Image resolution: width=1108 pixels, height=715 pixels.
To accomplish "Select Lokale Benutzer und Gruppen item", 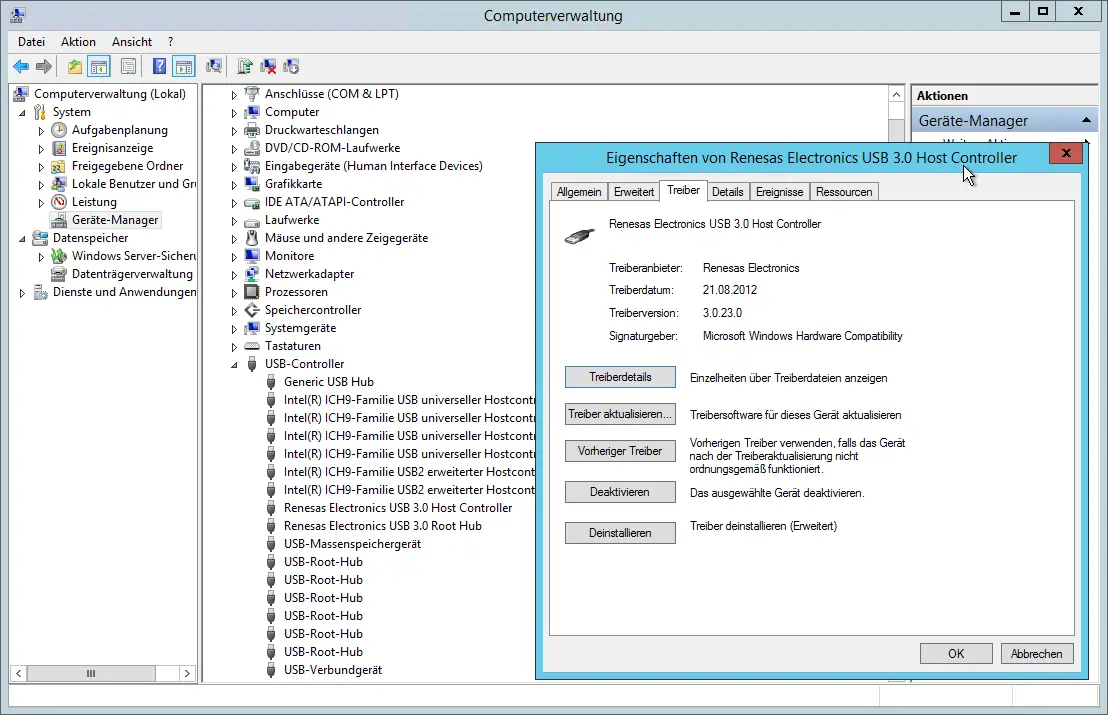I will [134, 184].
